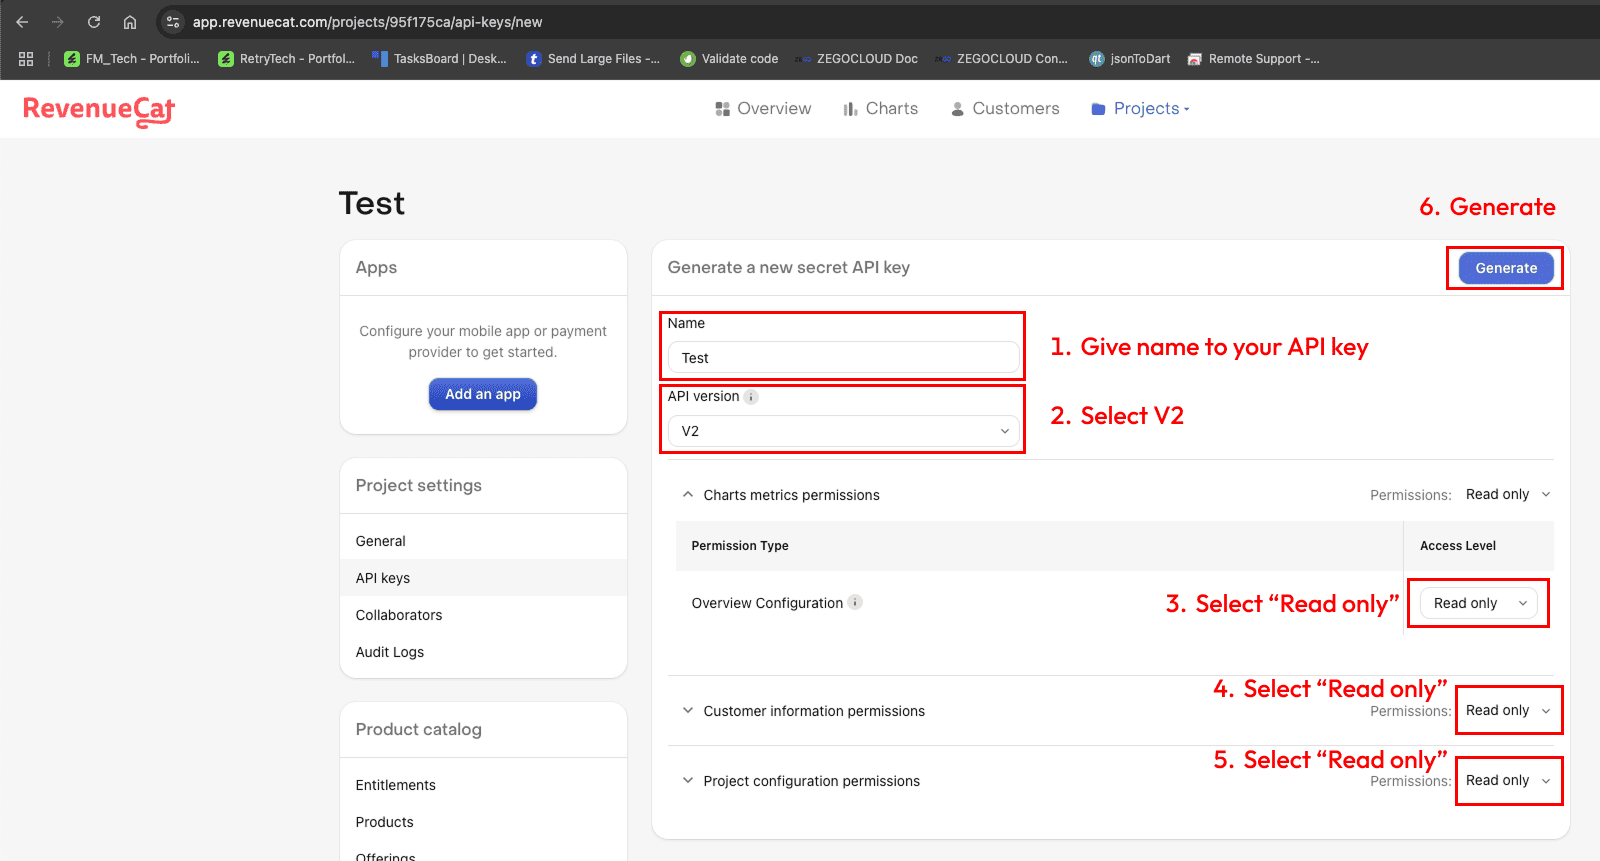1600x861 pixels.
Task: Click the API version info icon
Action: point(751,397)
